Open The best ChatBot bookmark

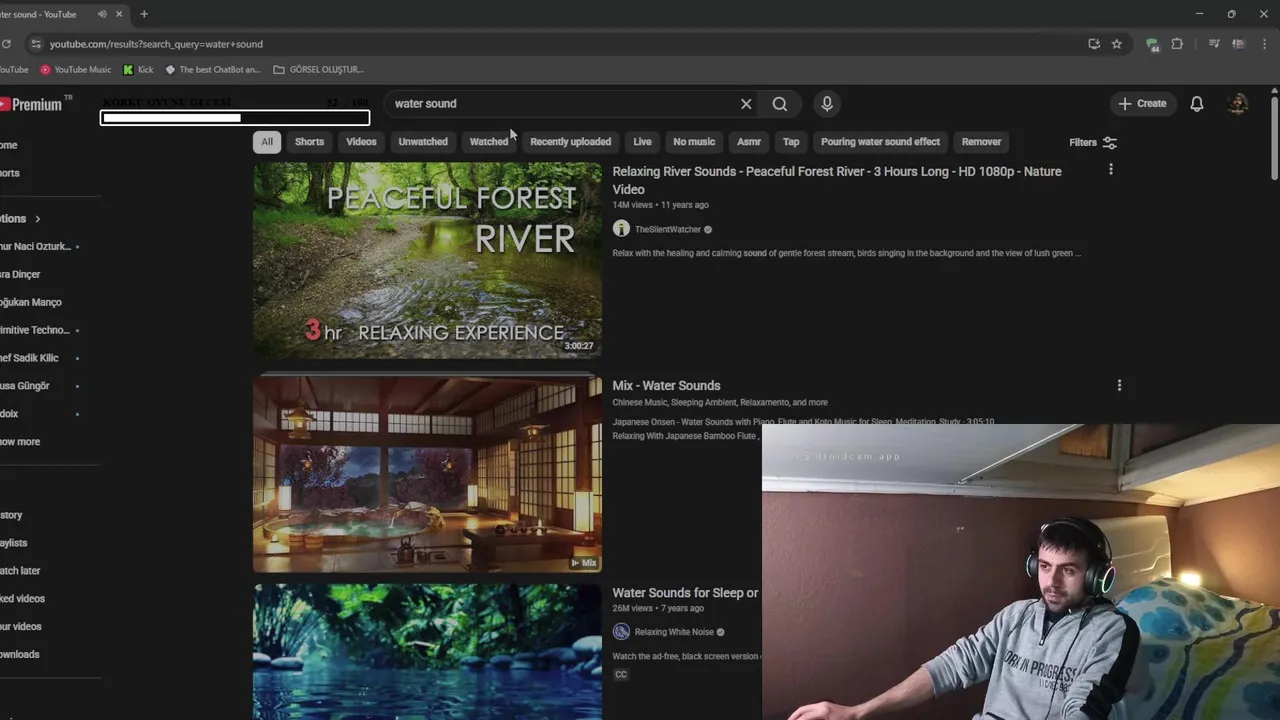212,70
